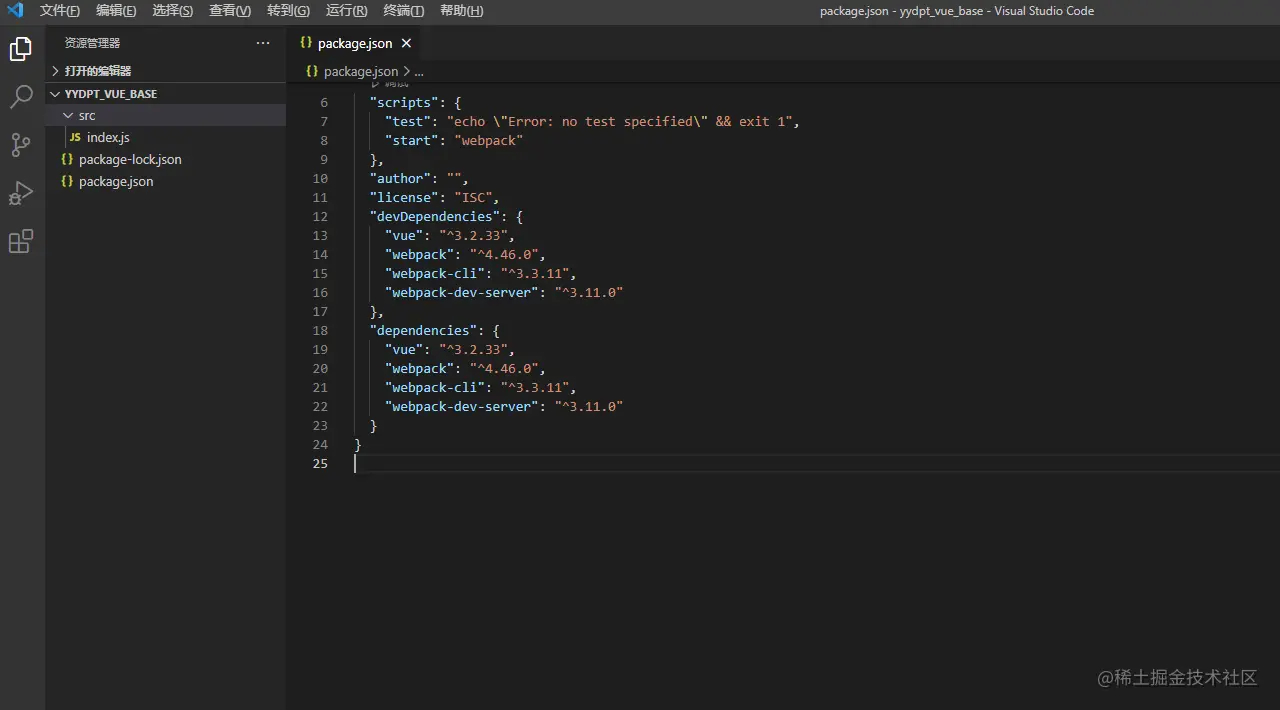Click "webpack-dev-server" key on line 16

click(462, 292)
